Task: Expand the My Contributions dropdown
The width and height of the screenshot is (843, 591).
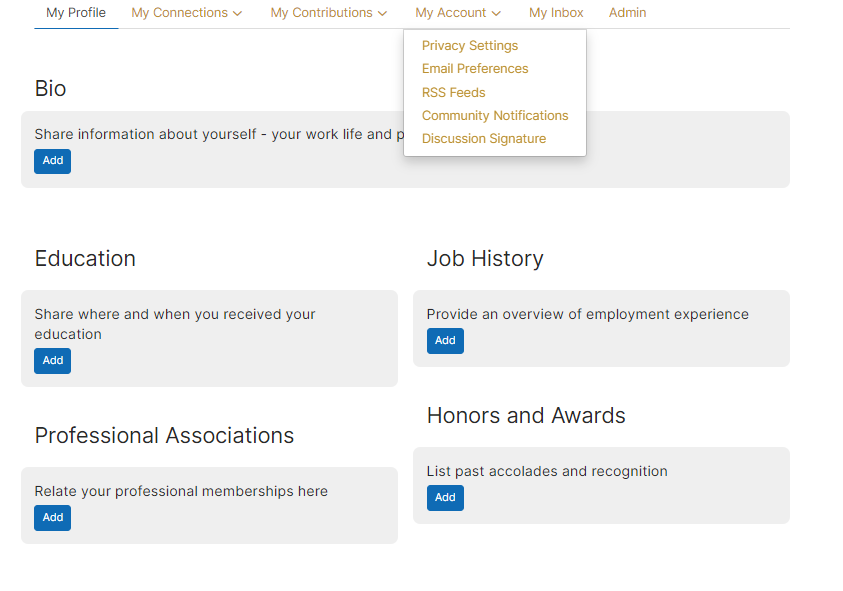Action: click(328, 13)
